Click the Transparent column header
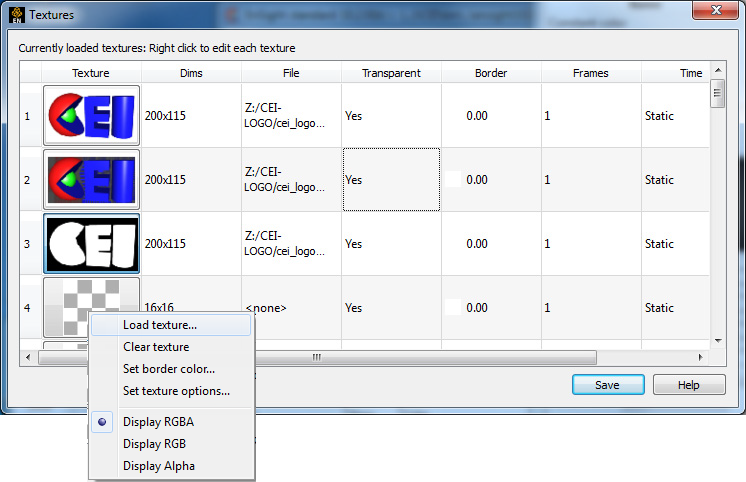 [x=391, y=73]
